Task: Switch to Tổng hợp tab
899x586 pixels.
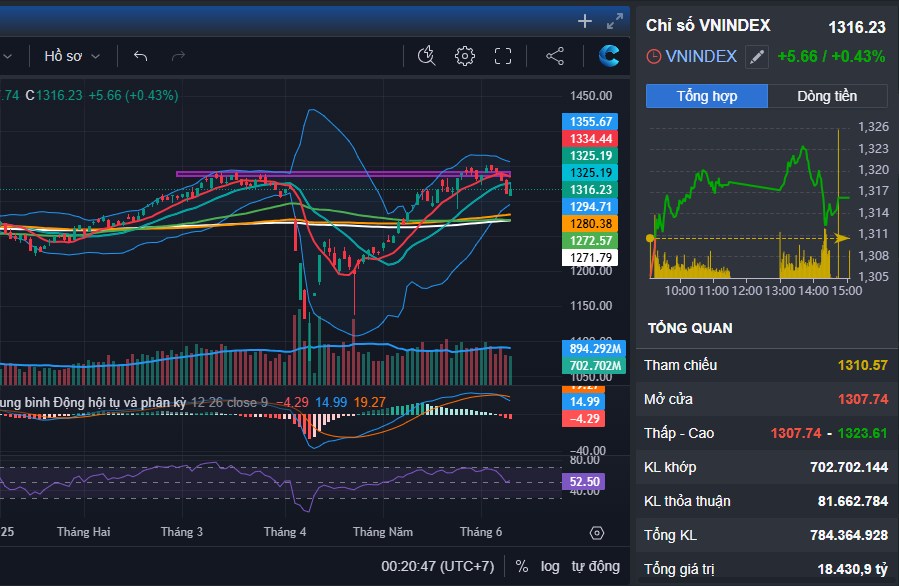Action: tap(706, 96)
